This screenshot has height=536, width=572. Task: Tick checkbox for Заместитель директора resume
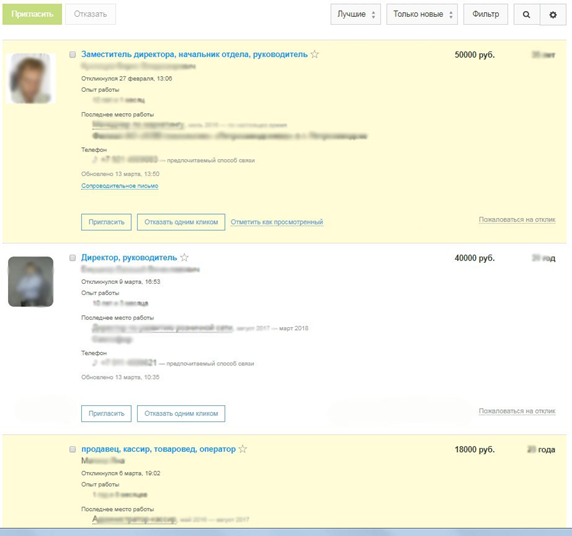point(73,54)
